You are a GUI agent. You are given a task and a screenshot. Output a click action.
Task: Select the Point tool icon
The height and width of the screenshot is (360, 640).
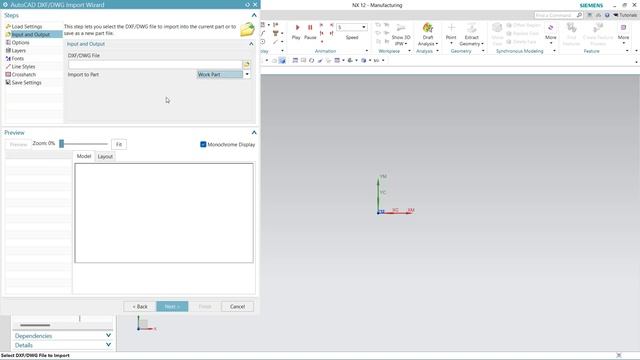(451, 28)
